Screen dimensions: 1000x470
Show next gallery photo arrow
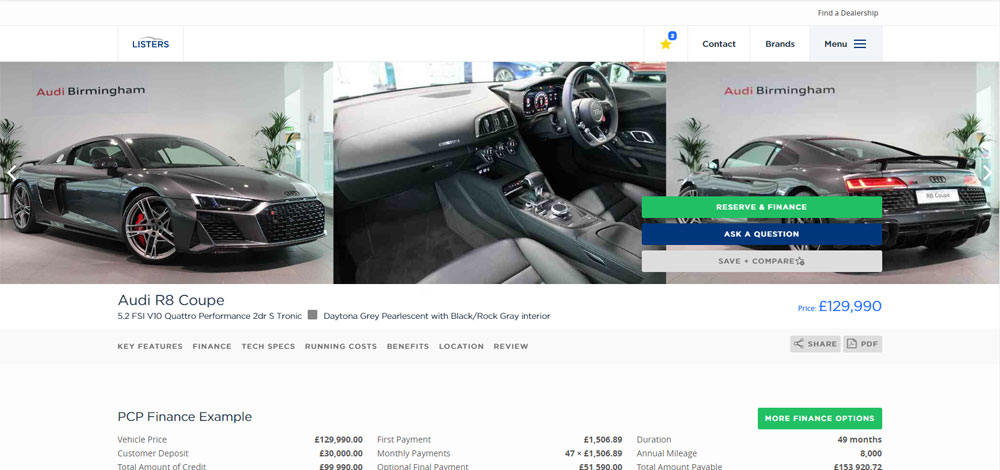[x=987, y=173]
